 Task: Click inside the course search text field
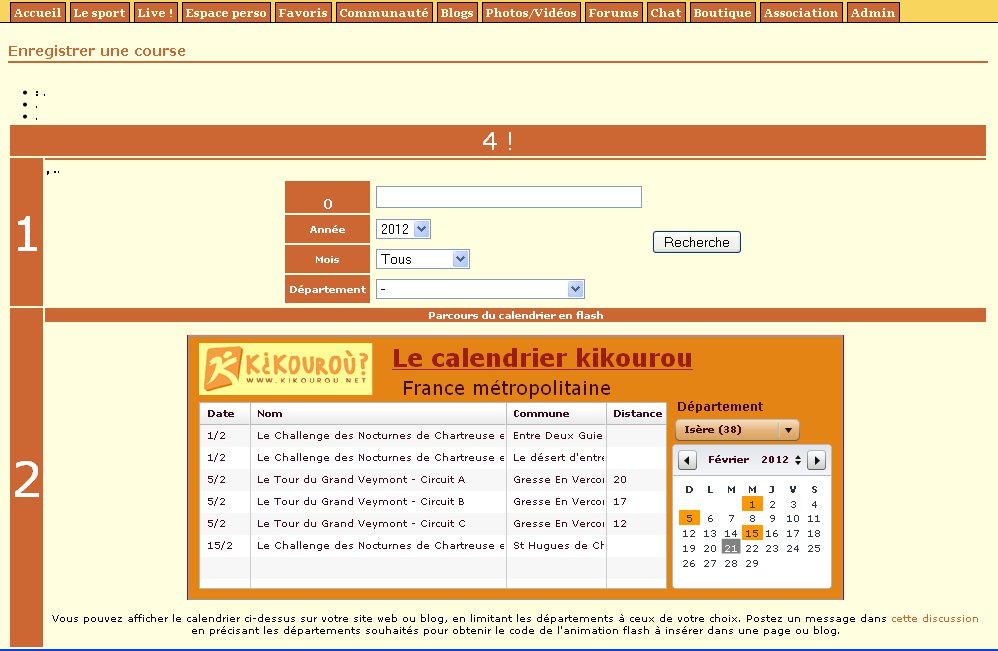tap(507, 196)
